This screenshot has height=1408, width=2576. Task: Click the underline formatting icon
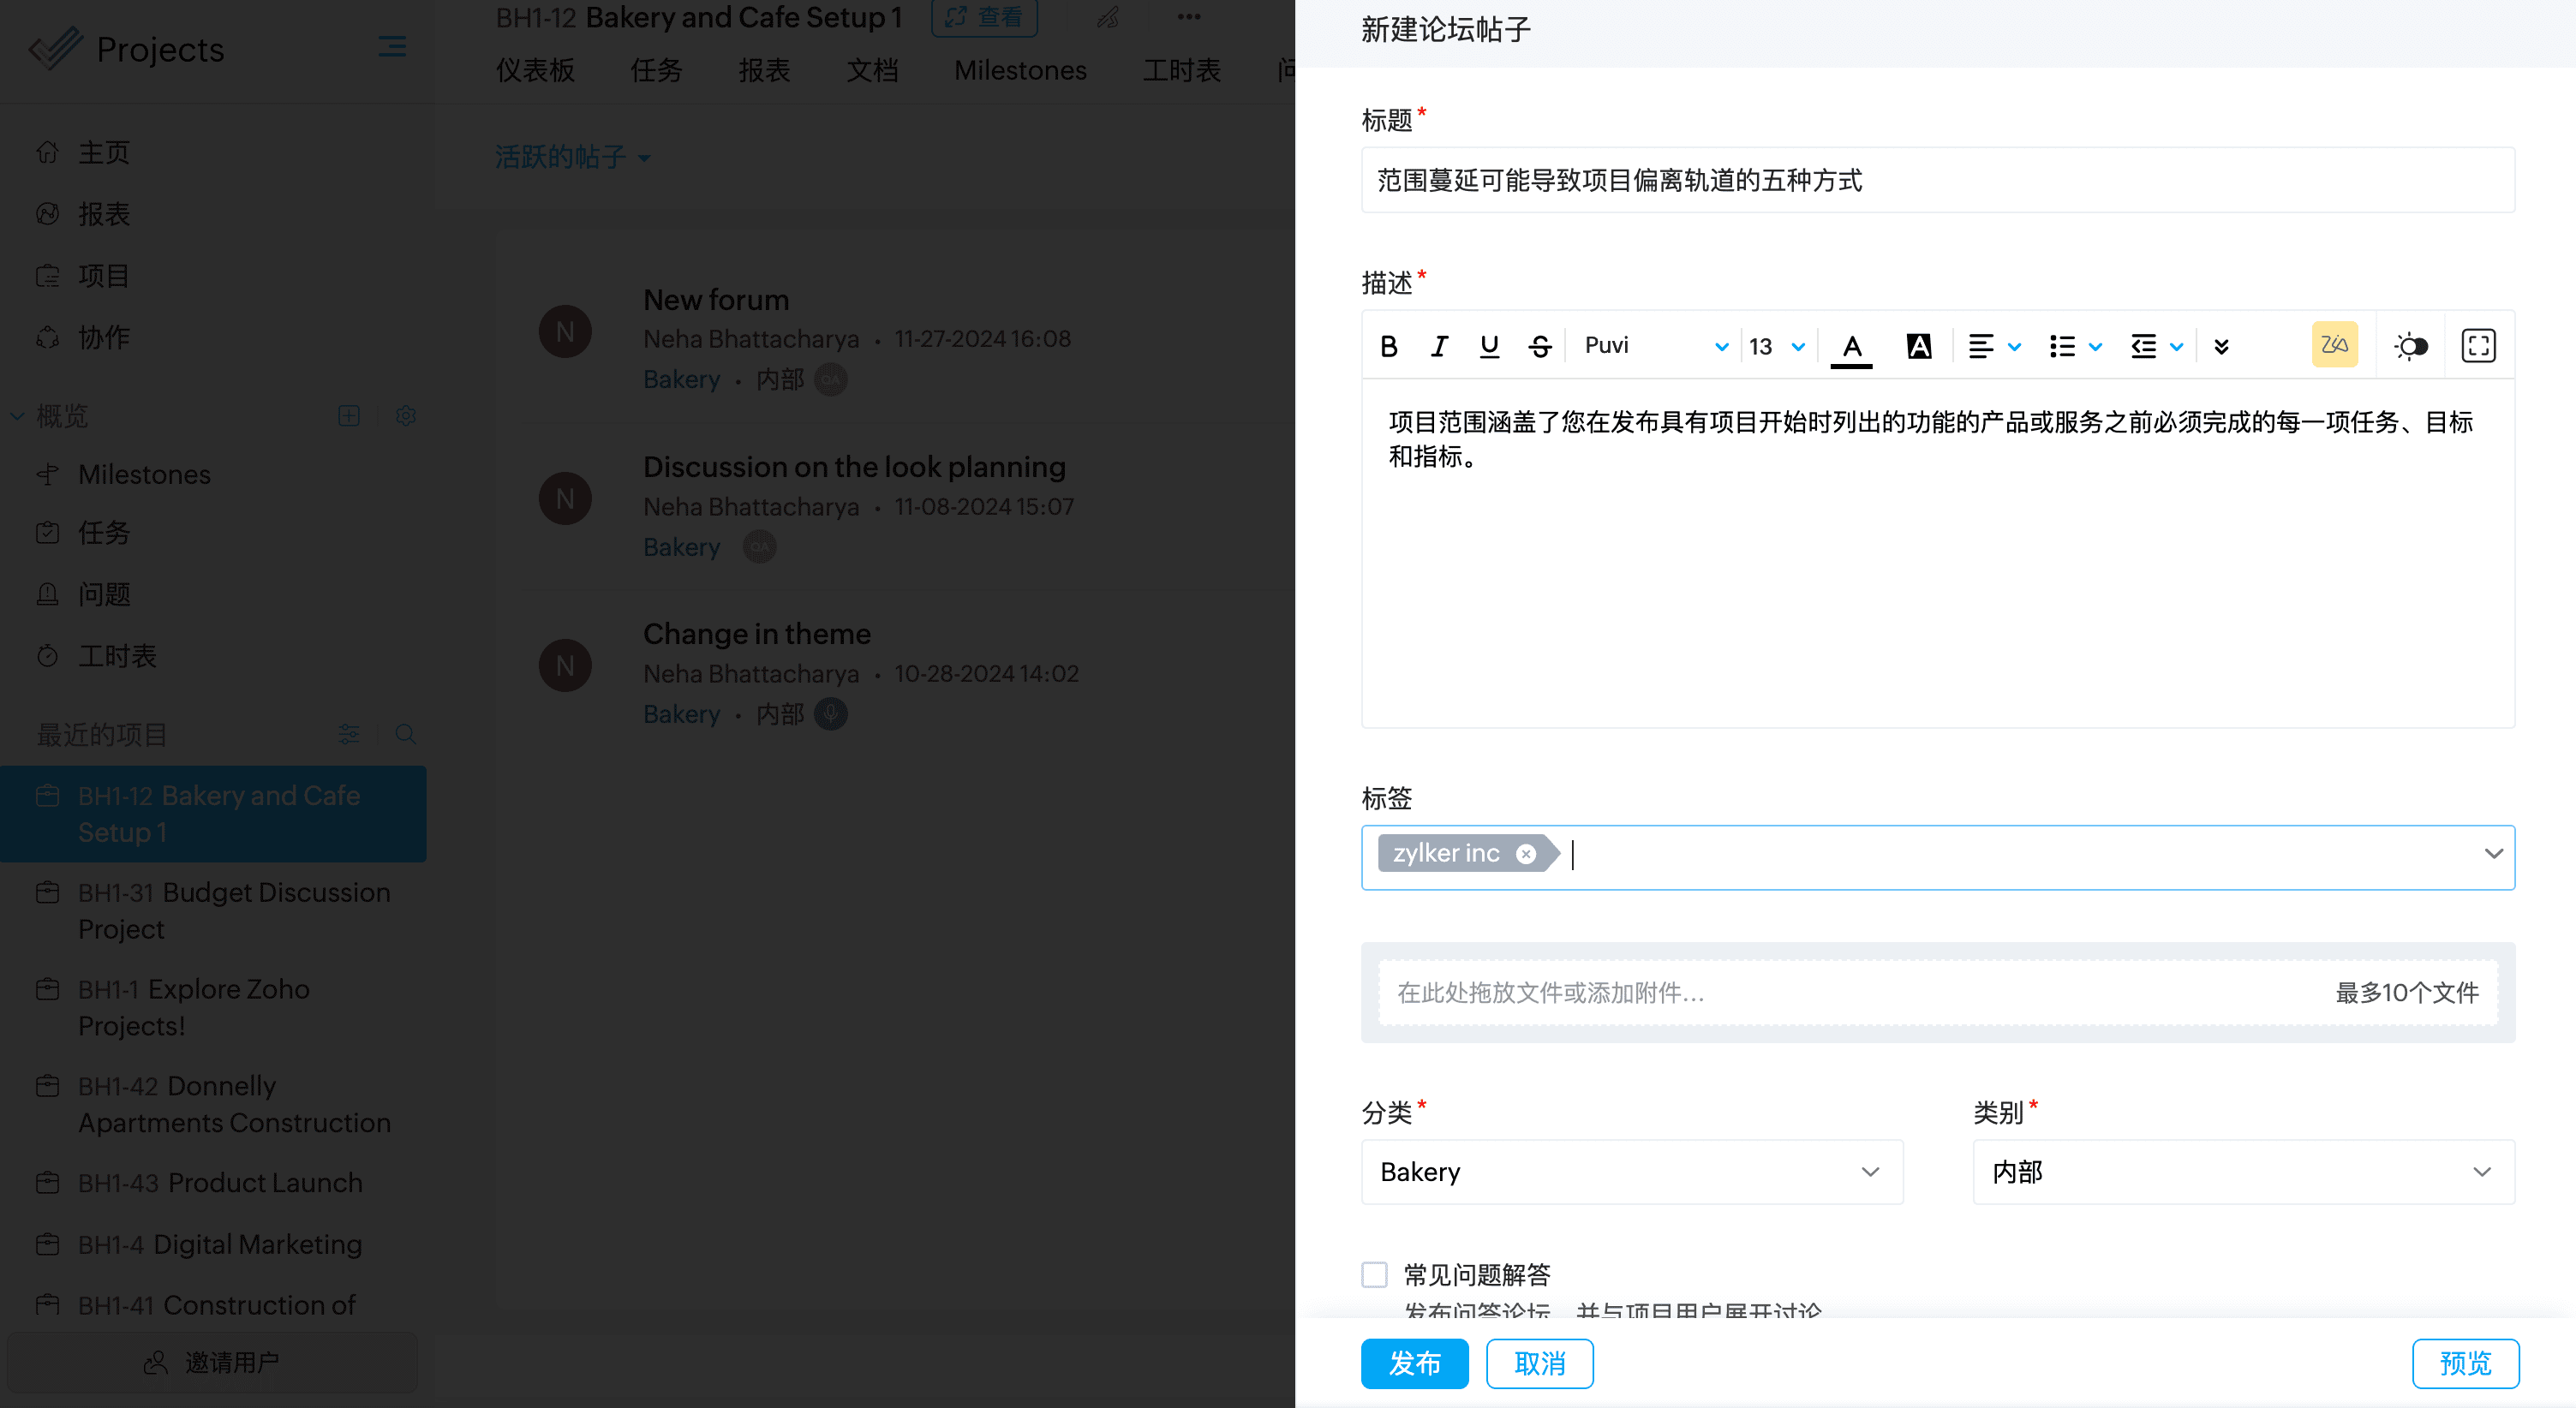pos(1489,346)
